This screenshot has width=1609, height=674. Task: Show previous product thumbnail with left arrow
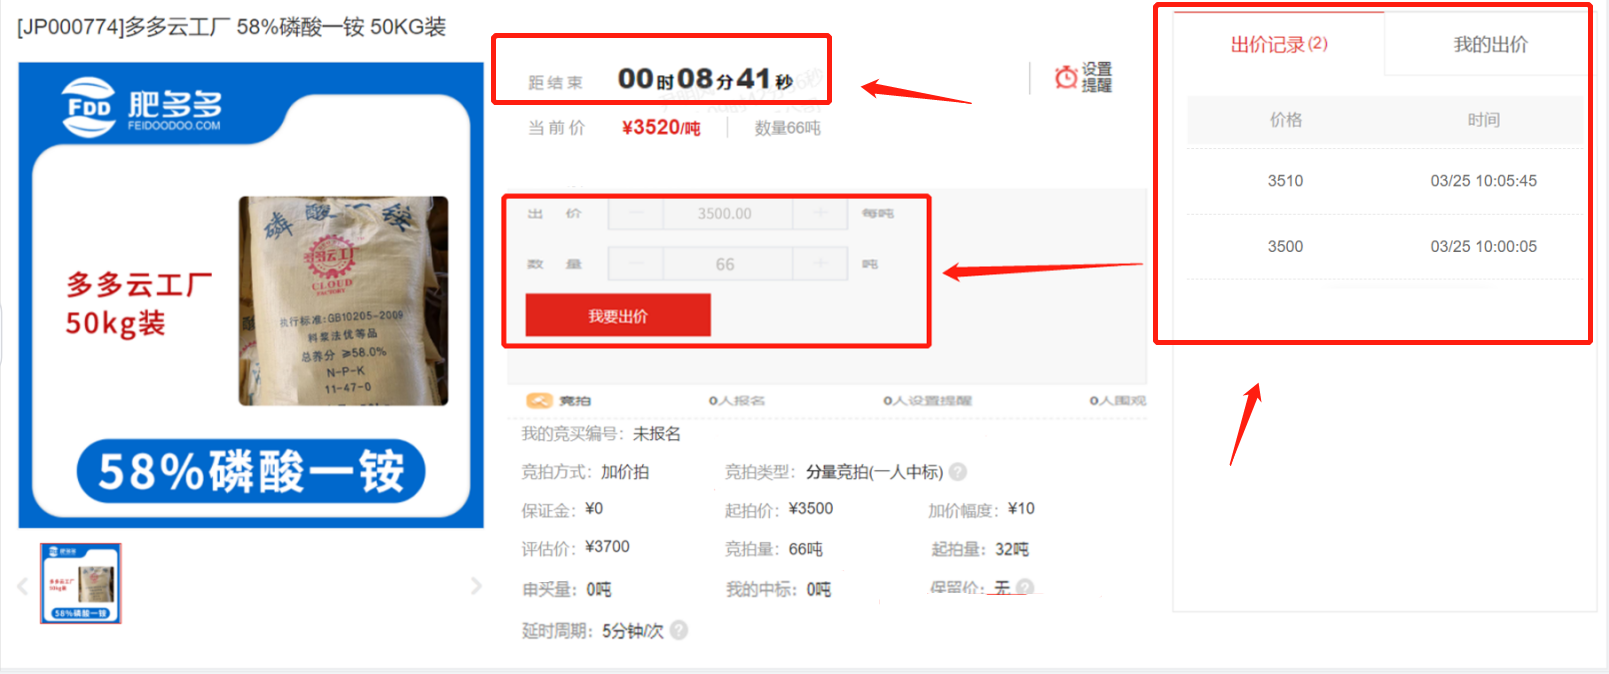pyautogui.click(x=22, y=586)
